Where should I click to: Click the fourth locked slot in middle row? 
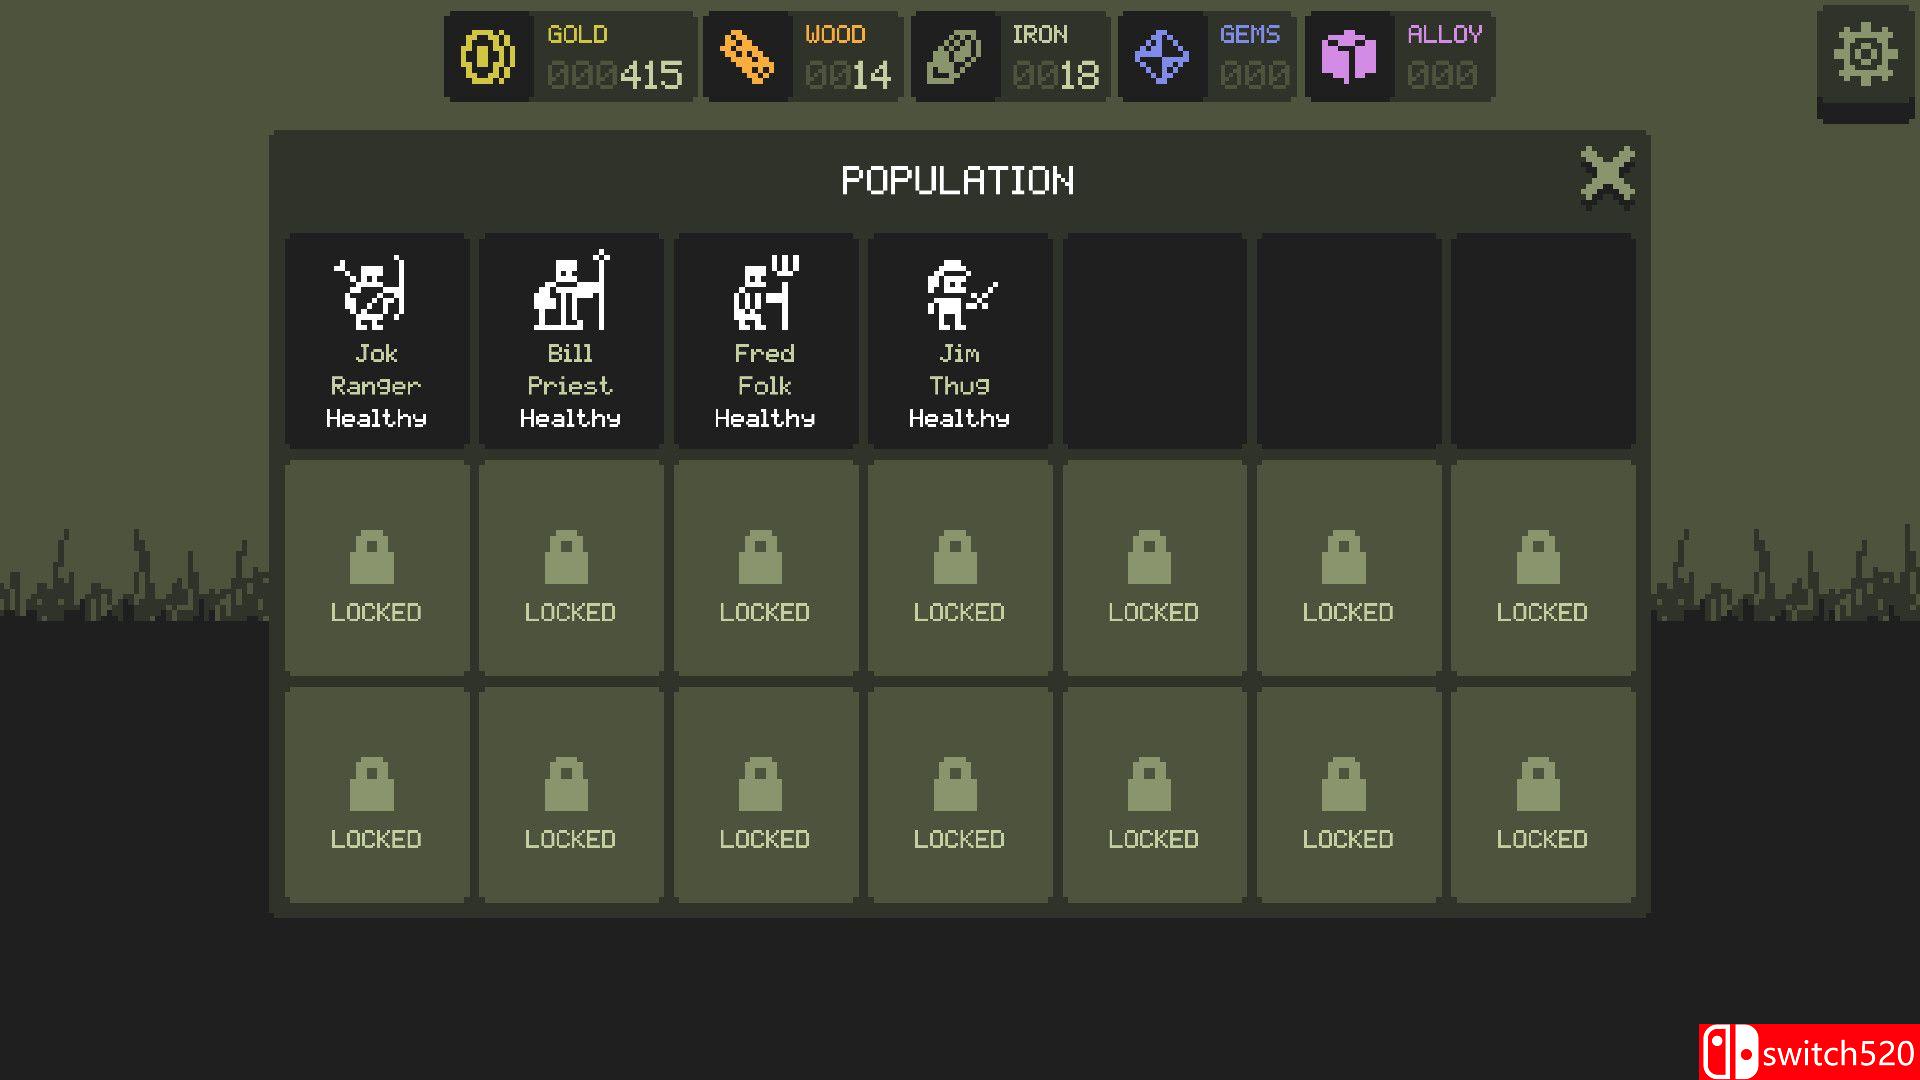[959, 568]
